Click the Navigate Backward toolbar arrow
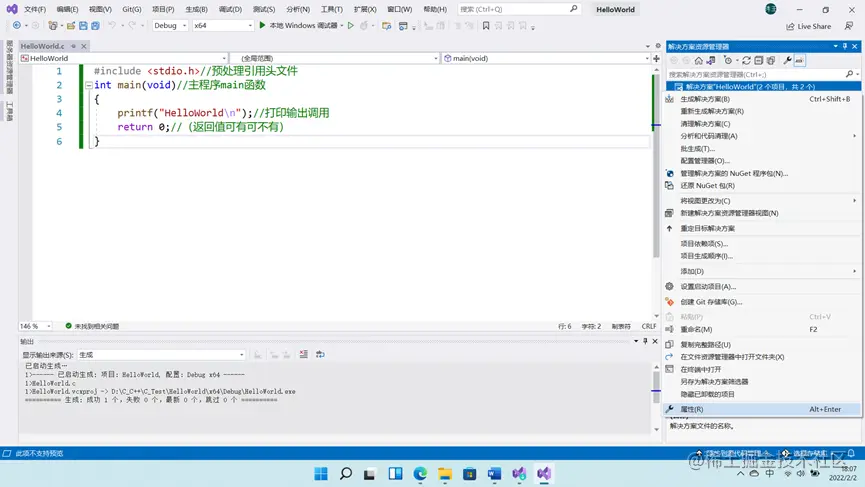 17,25
